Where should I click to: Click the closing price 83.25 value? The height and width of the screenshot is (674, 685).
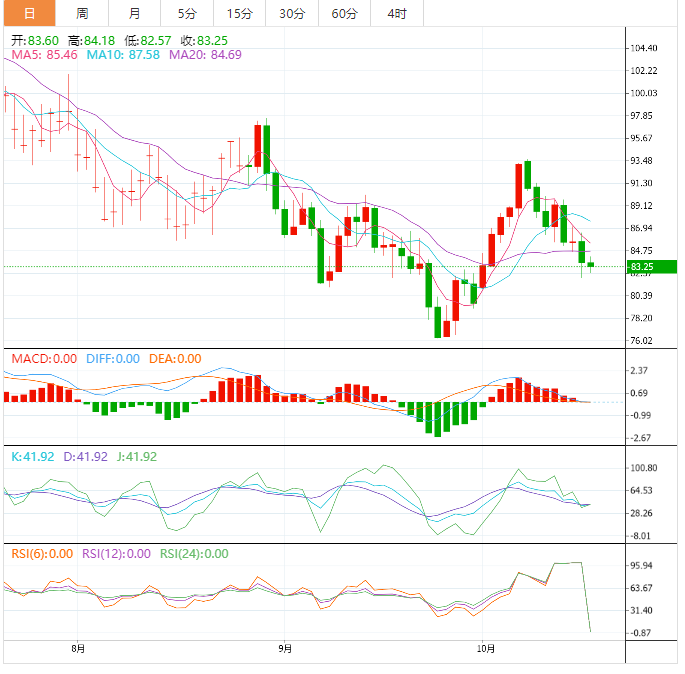coord(212,41)
